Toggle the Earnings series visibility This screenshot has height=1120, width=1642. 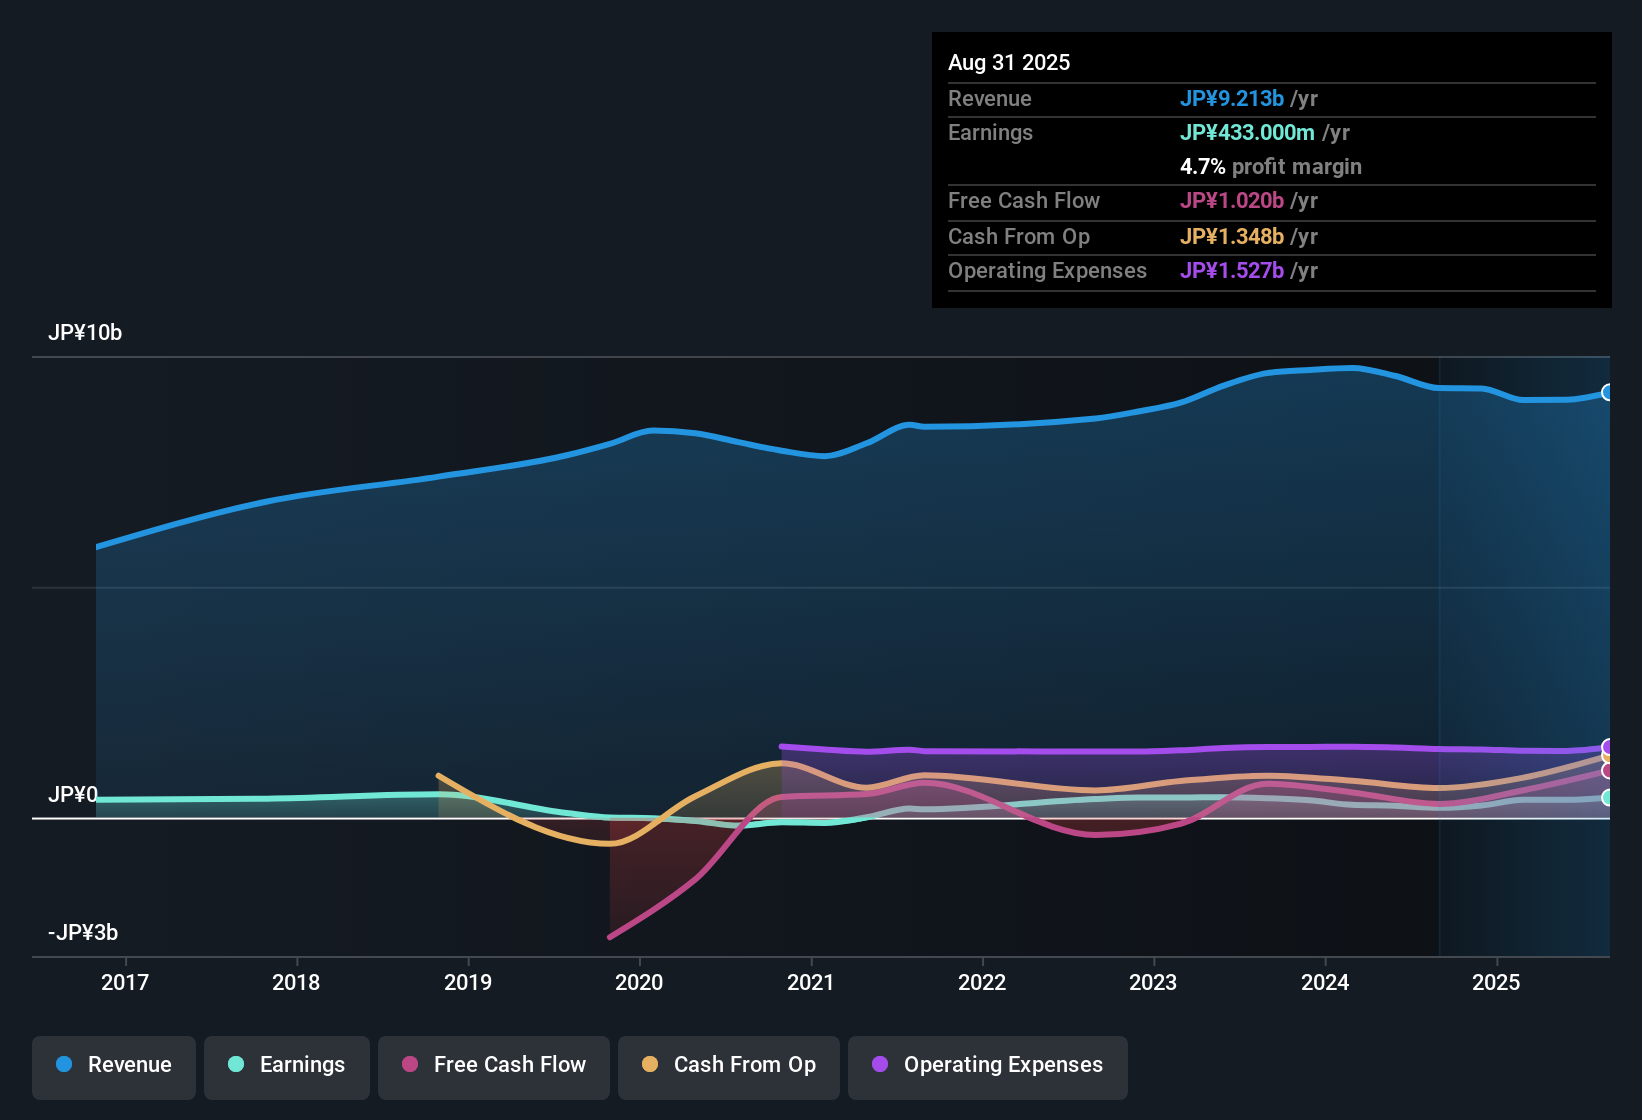286,1065
